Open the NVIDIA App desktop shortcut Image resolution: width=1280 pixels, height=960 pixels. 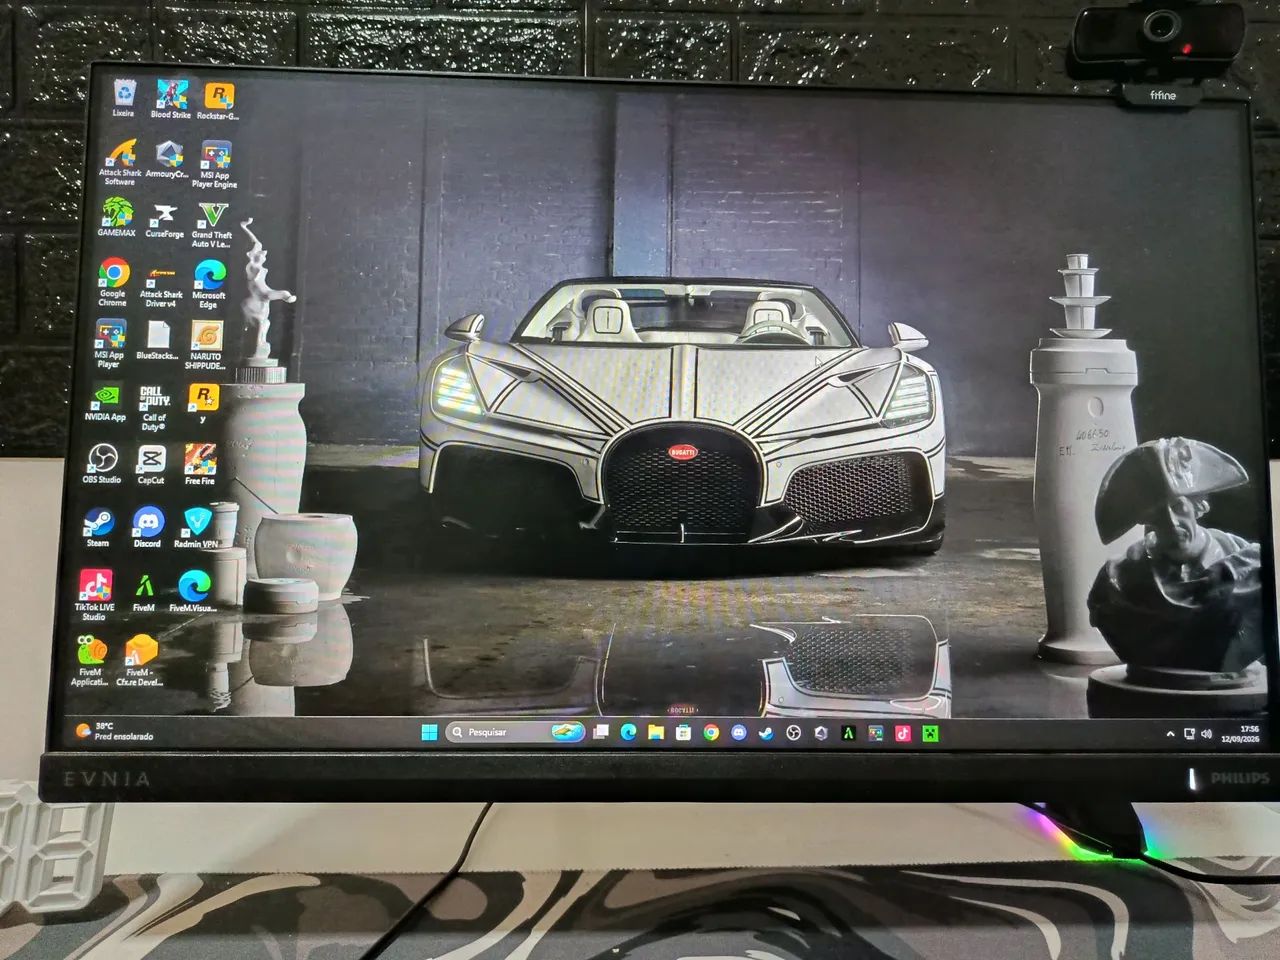pyautogui.click(x=105, y=403)
